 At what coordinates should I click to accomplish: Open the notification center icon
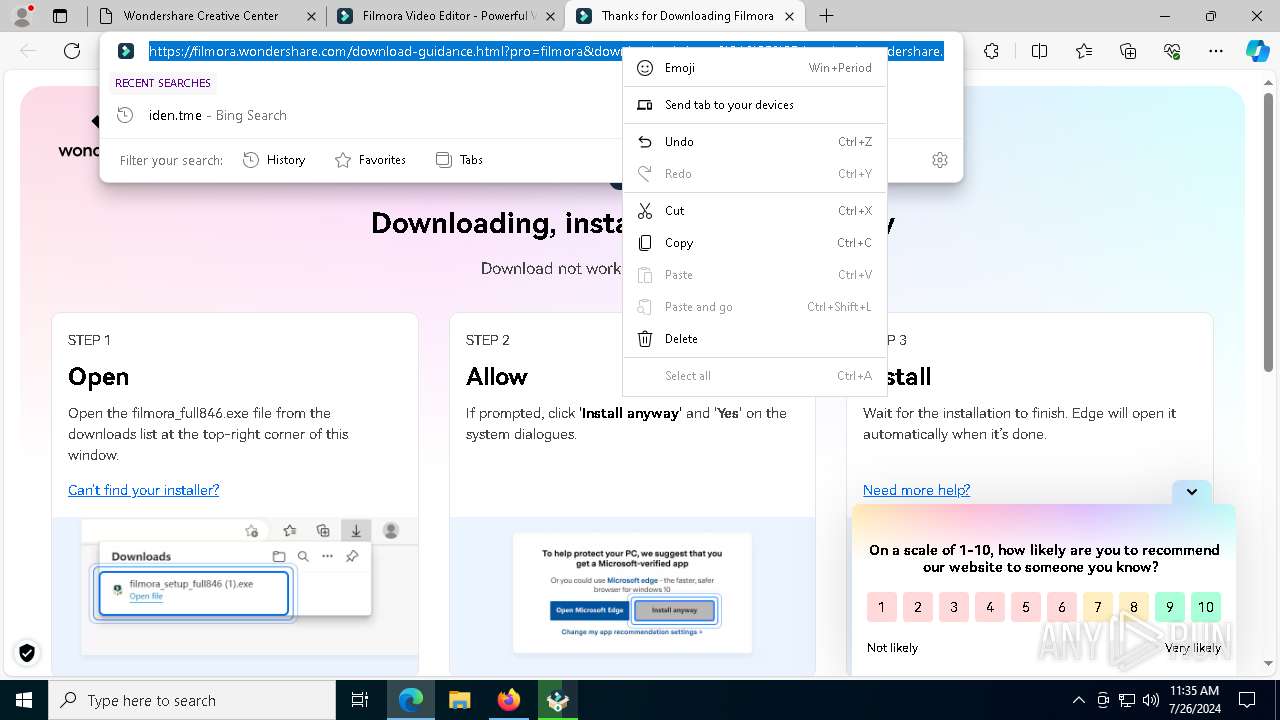point(1247,700)
